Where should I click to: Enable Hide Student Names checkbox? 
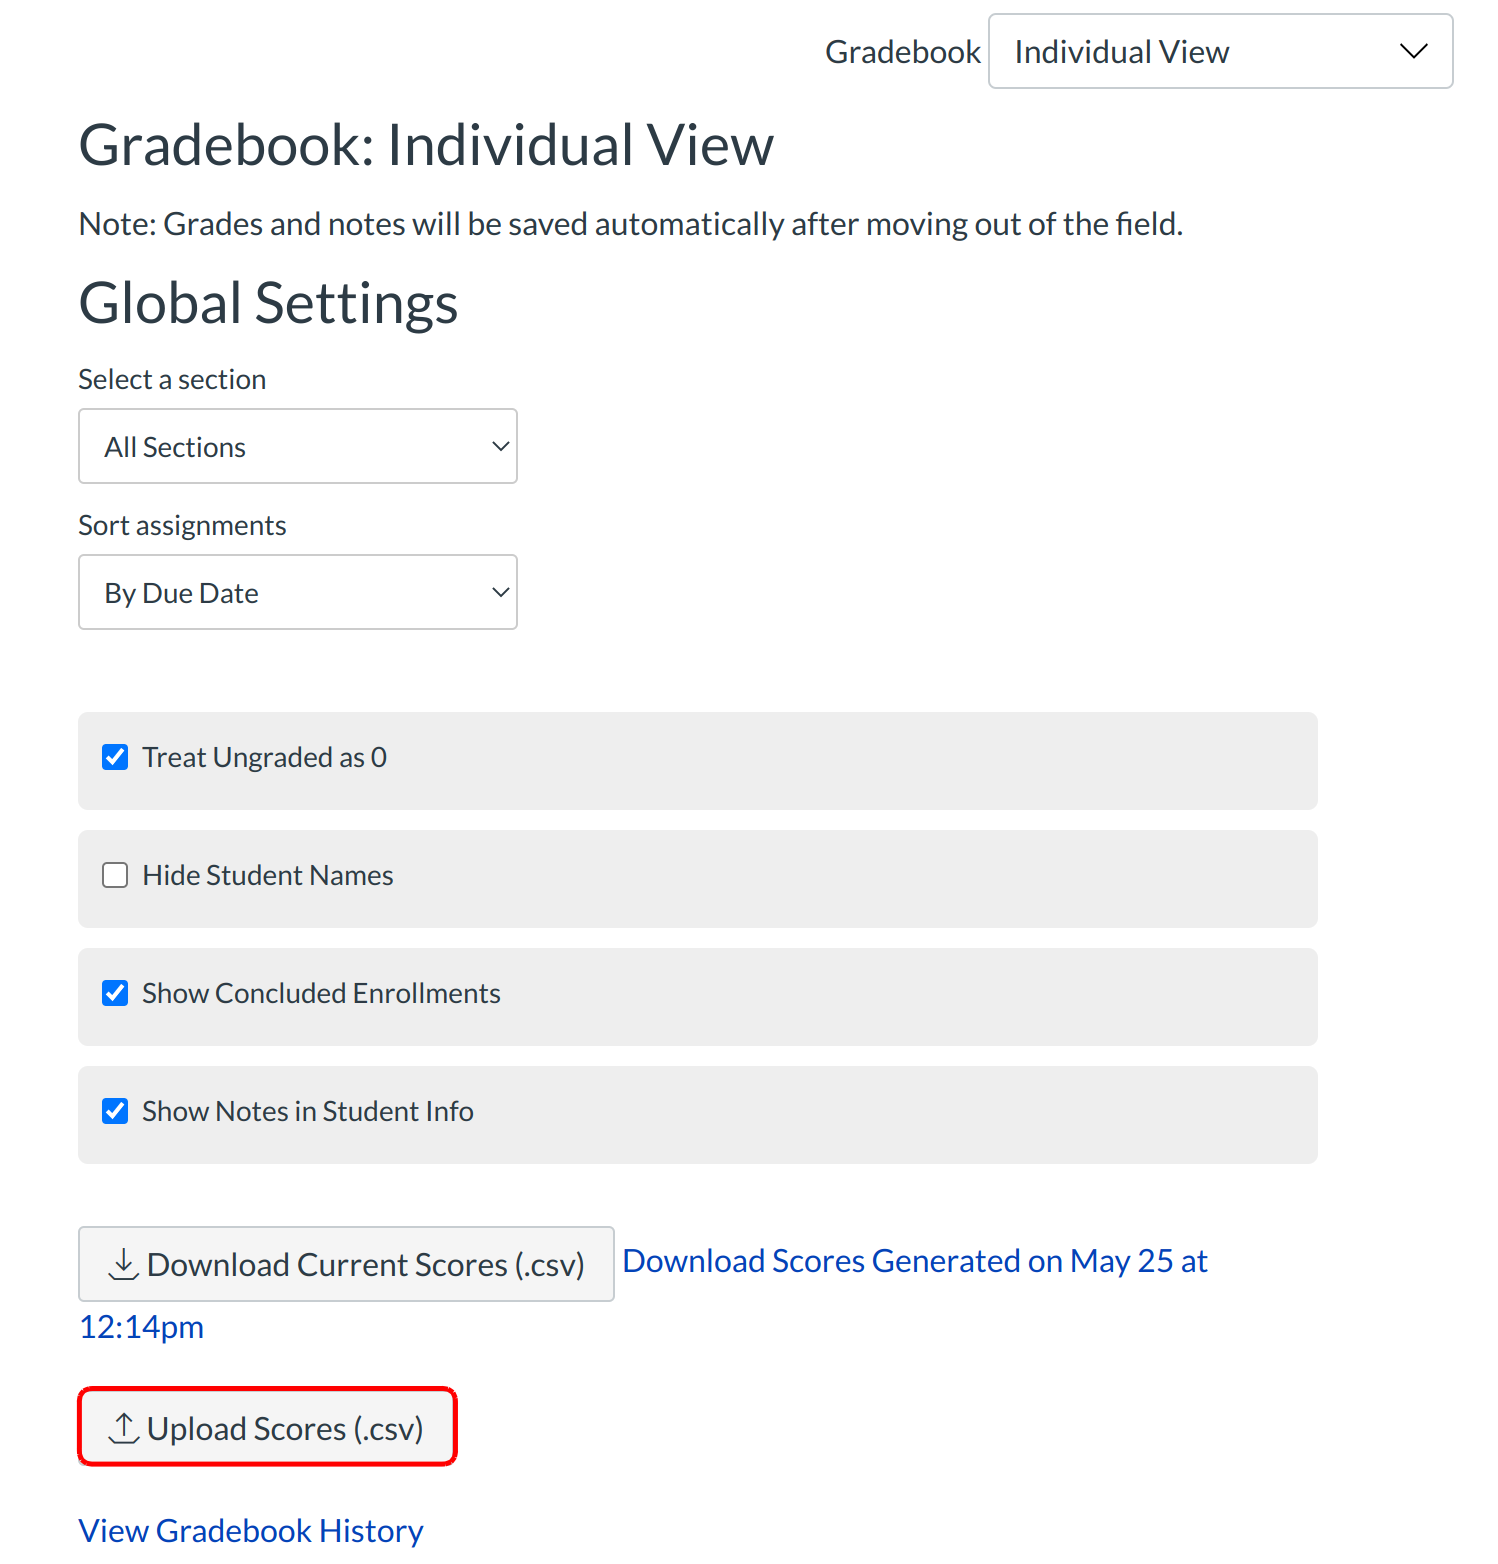(x=115, y=875)
